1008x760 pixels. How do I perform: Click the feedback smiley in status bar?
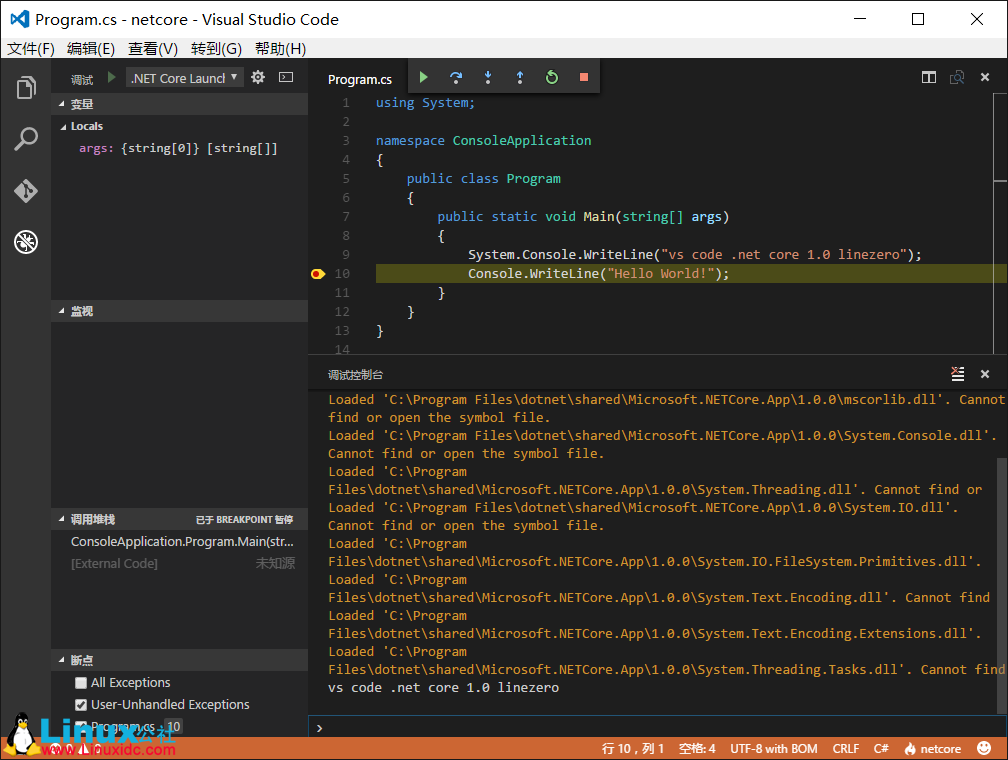pyautogui.click(x=984, y=748)
